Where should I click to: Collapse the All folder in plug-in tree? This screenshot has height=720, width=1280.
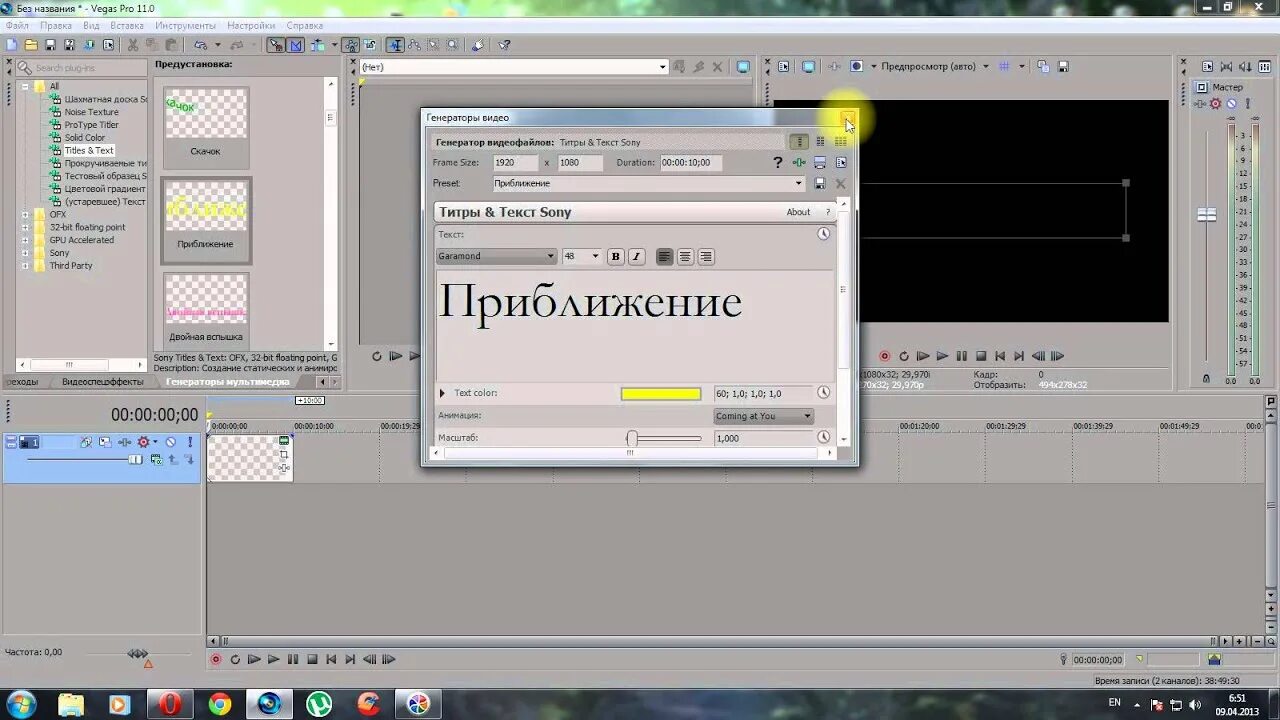point(26,86)
